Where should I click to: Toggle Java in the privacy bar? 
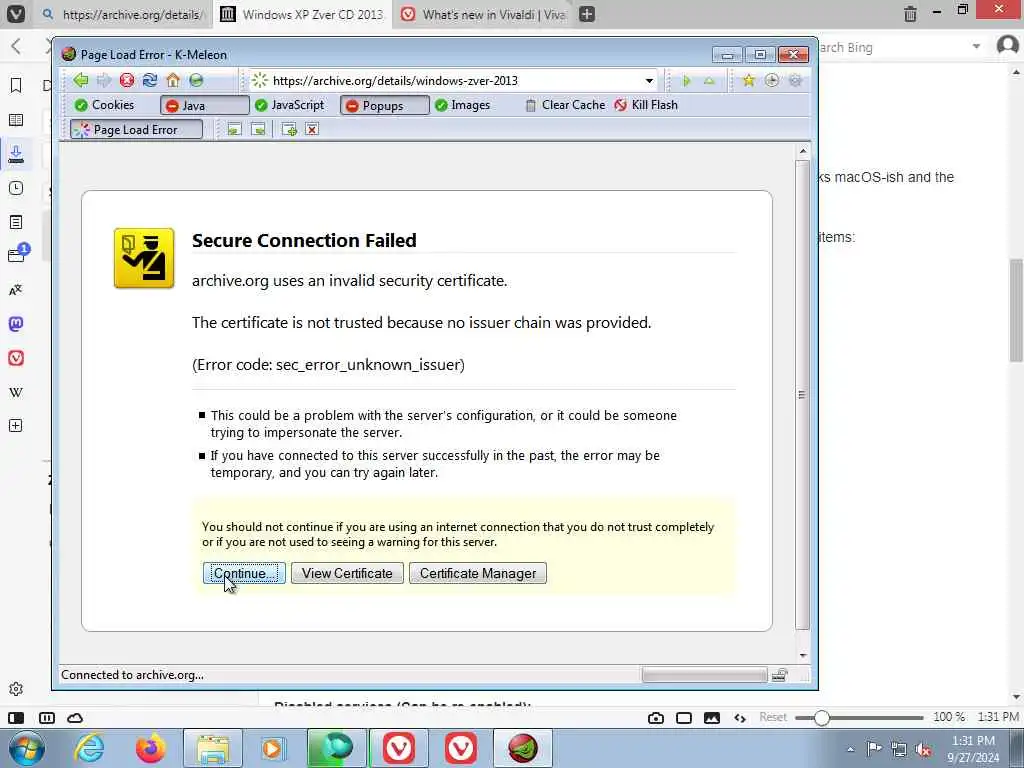coord(204,105)
